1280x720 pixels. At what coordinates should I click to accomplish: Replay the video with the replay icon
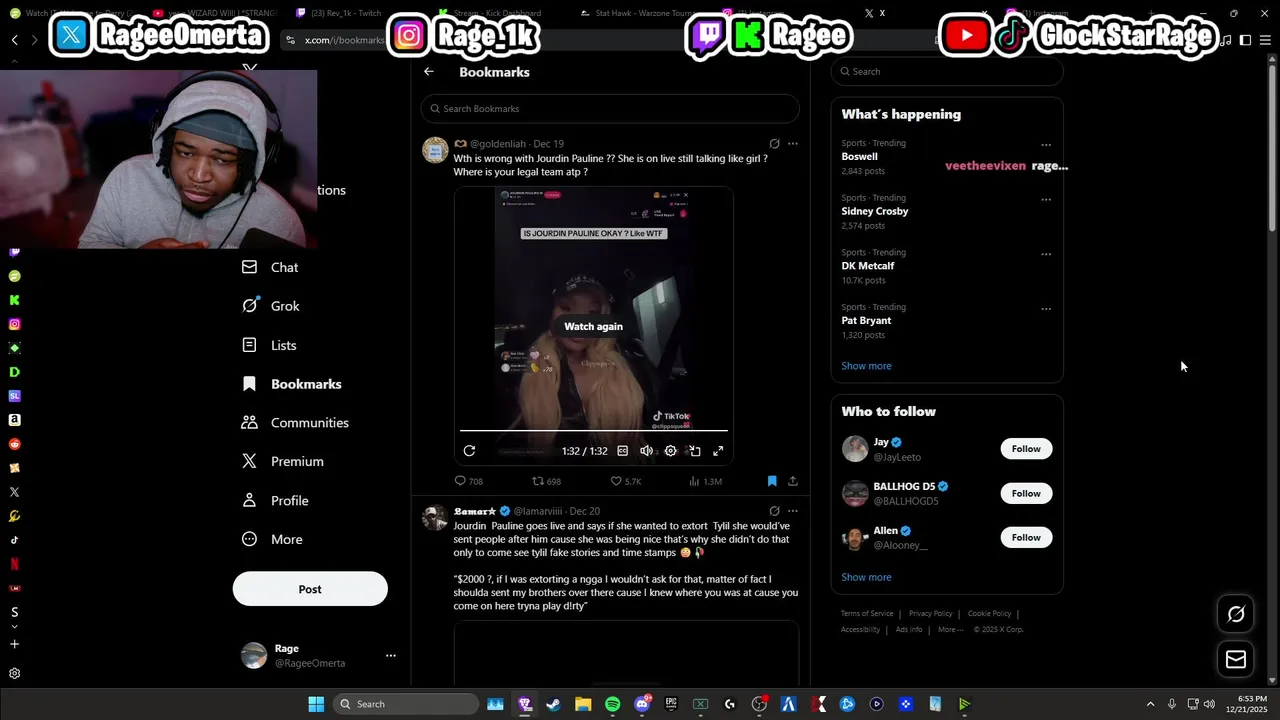coord(469,451)
